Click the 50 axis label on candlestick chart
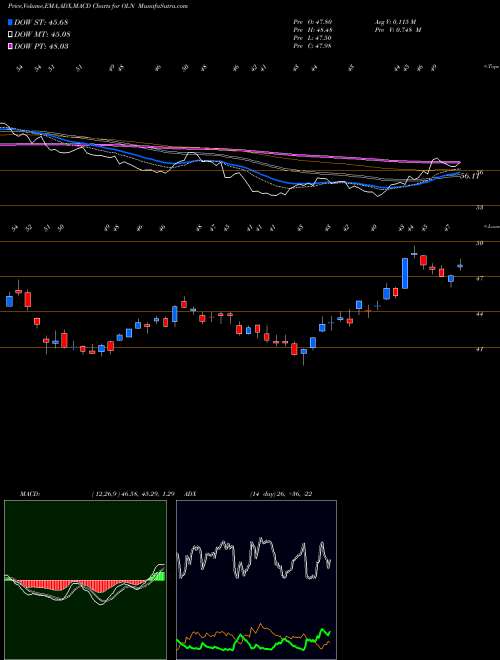Image resolution: width=500 pixels, height=660 pixels. pyautogui.click(x=479, y=243)
